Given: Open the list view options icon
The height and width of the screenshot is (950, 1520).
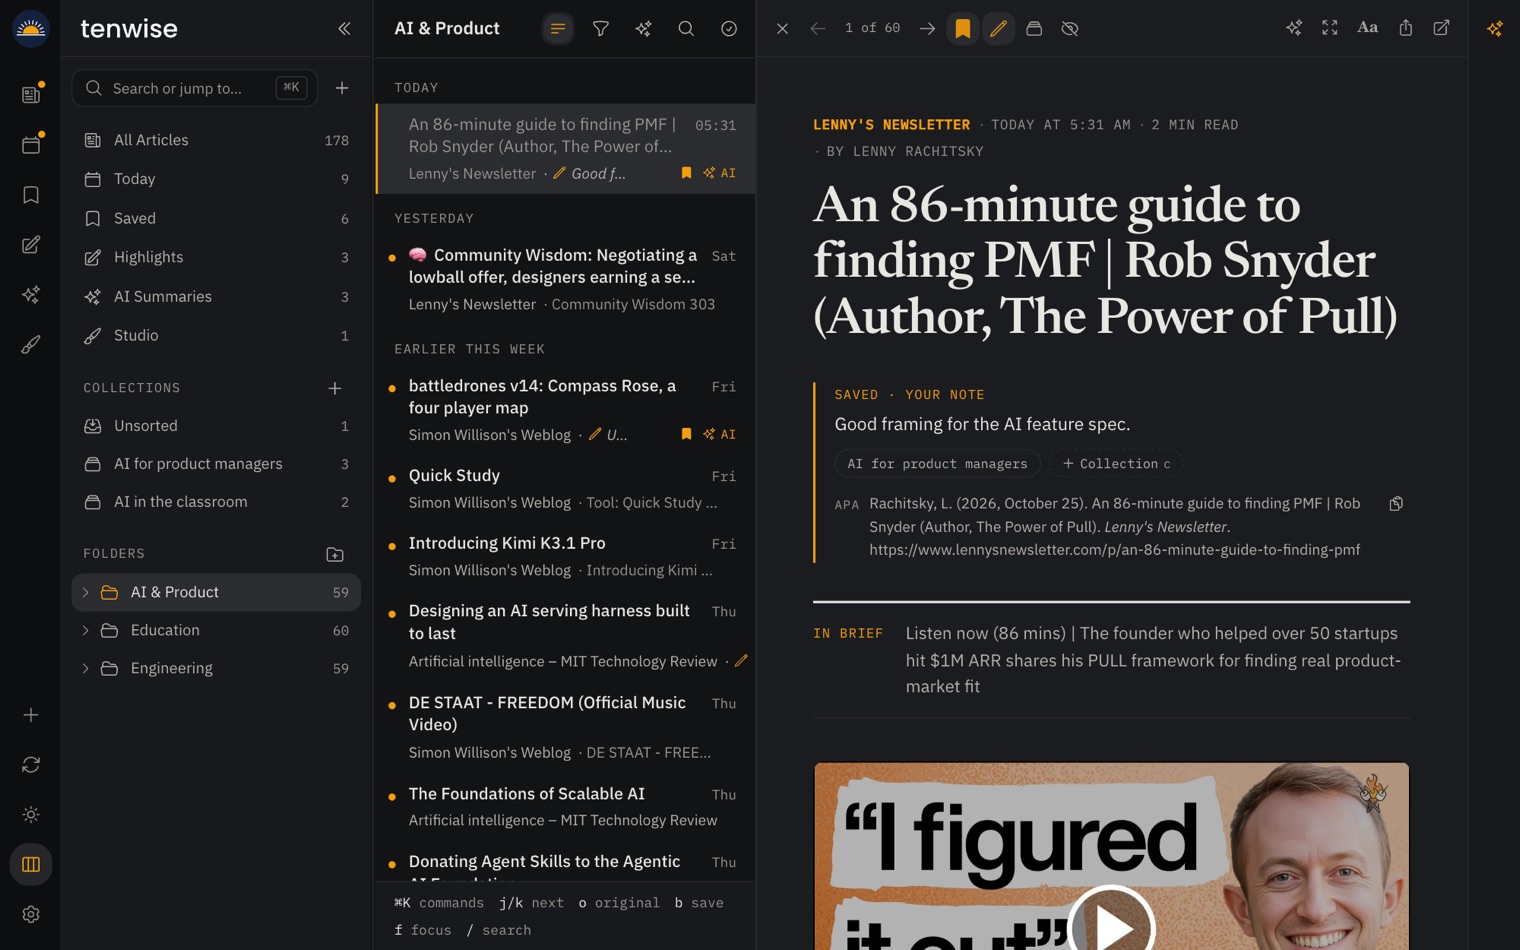Looking at the screenshot, I should (558, 29).
